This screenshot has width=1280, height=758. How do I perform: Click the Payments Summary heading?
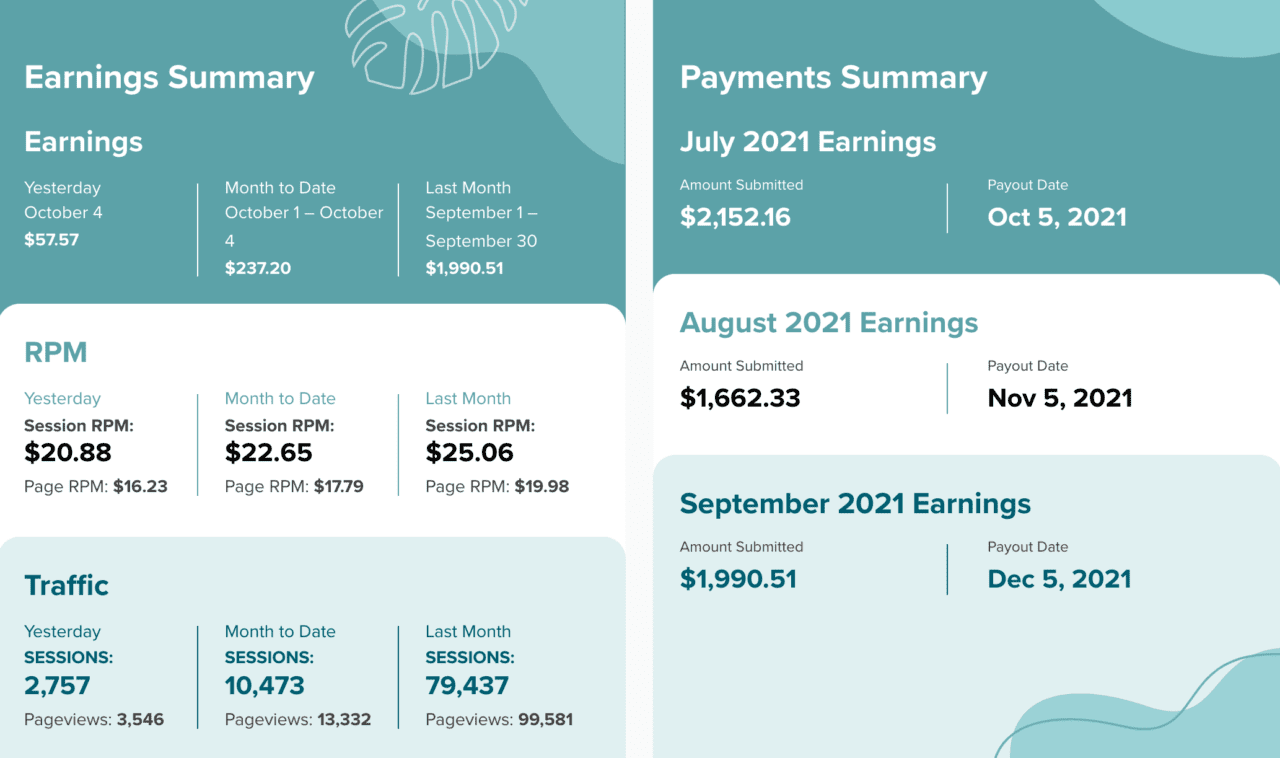[x=833, y=78]
